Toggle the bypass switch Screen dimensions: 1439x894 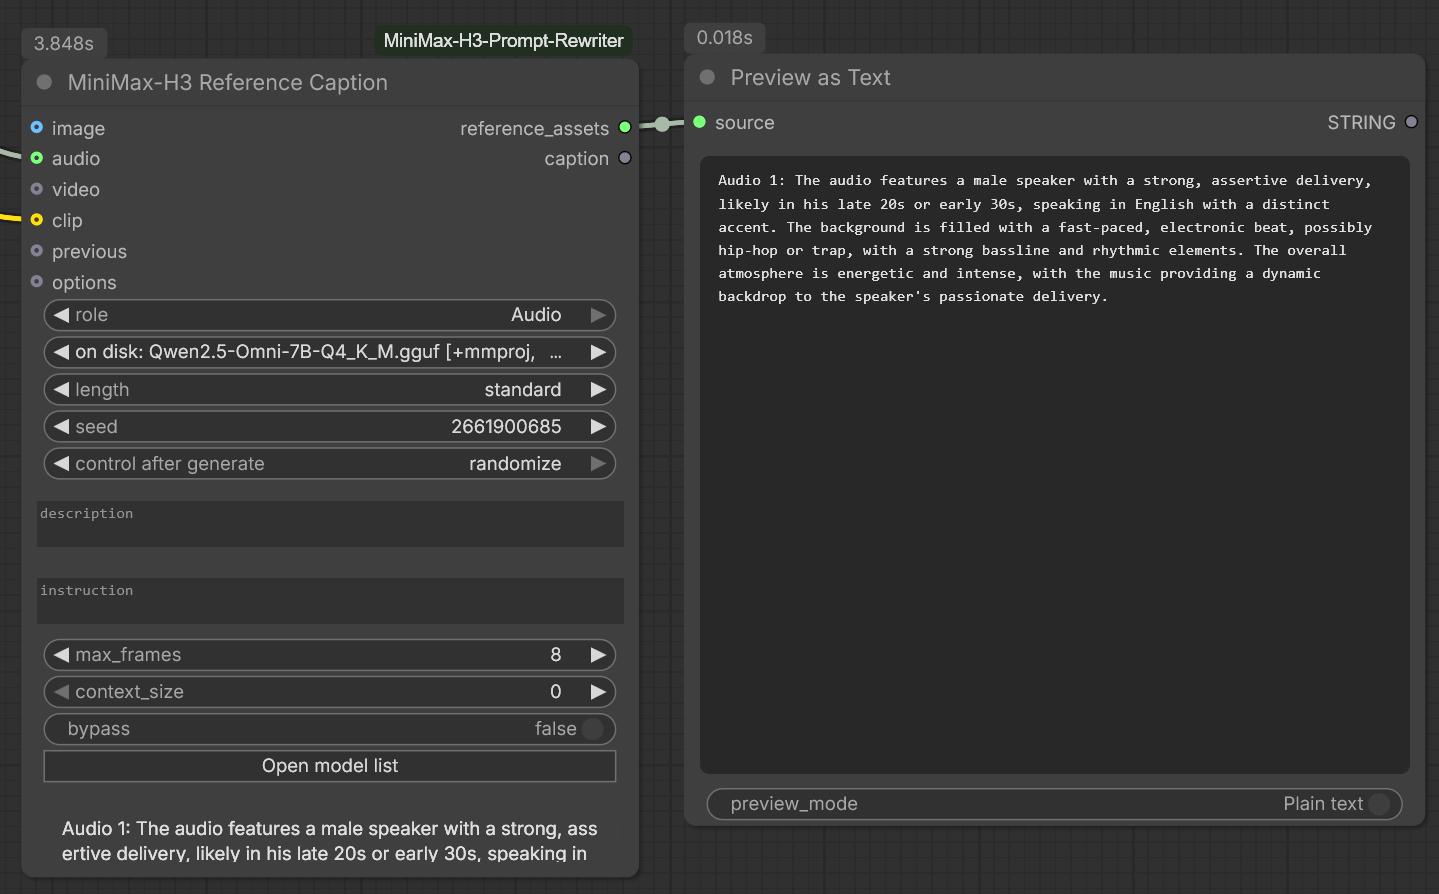click(x=592, y=729)
